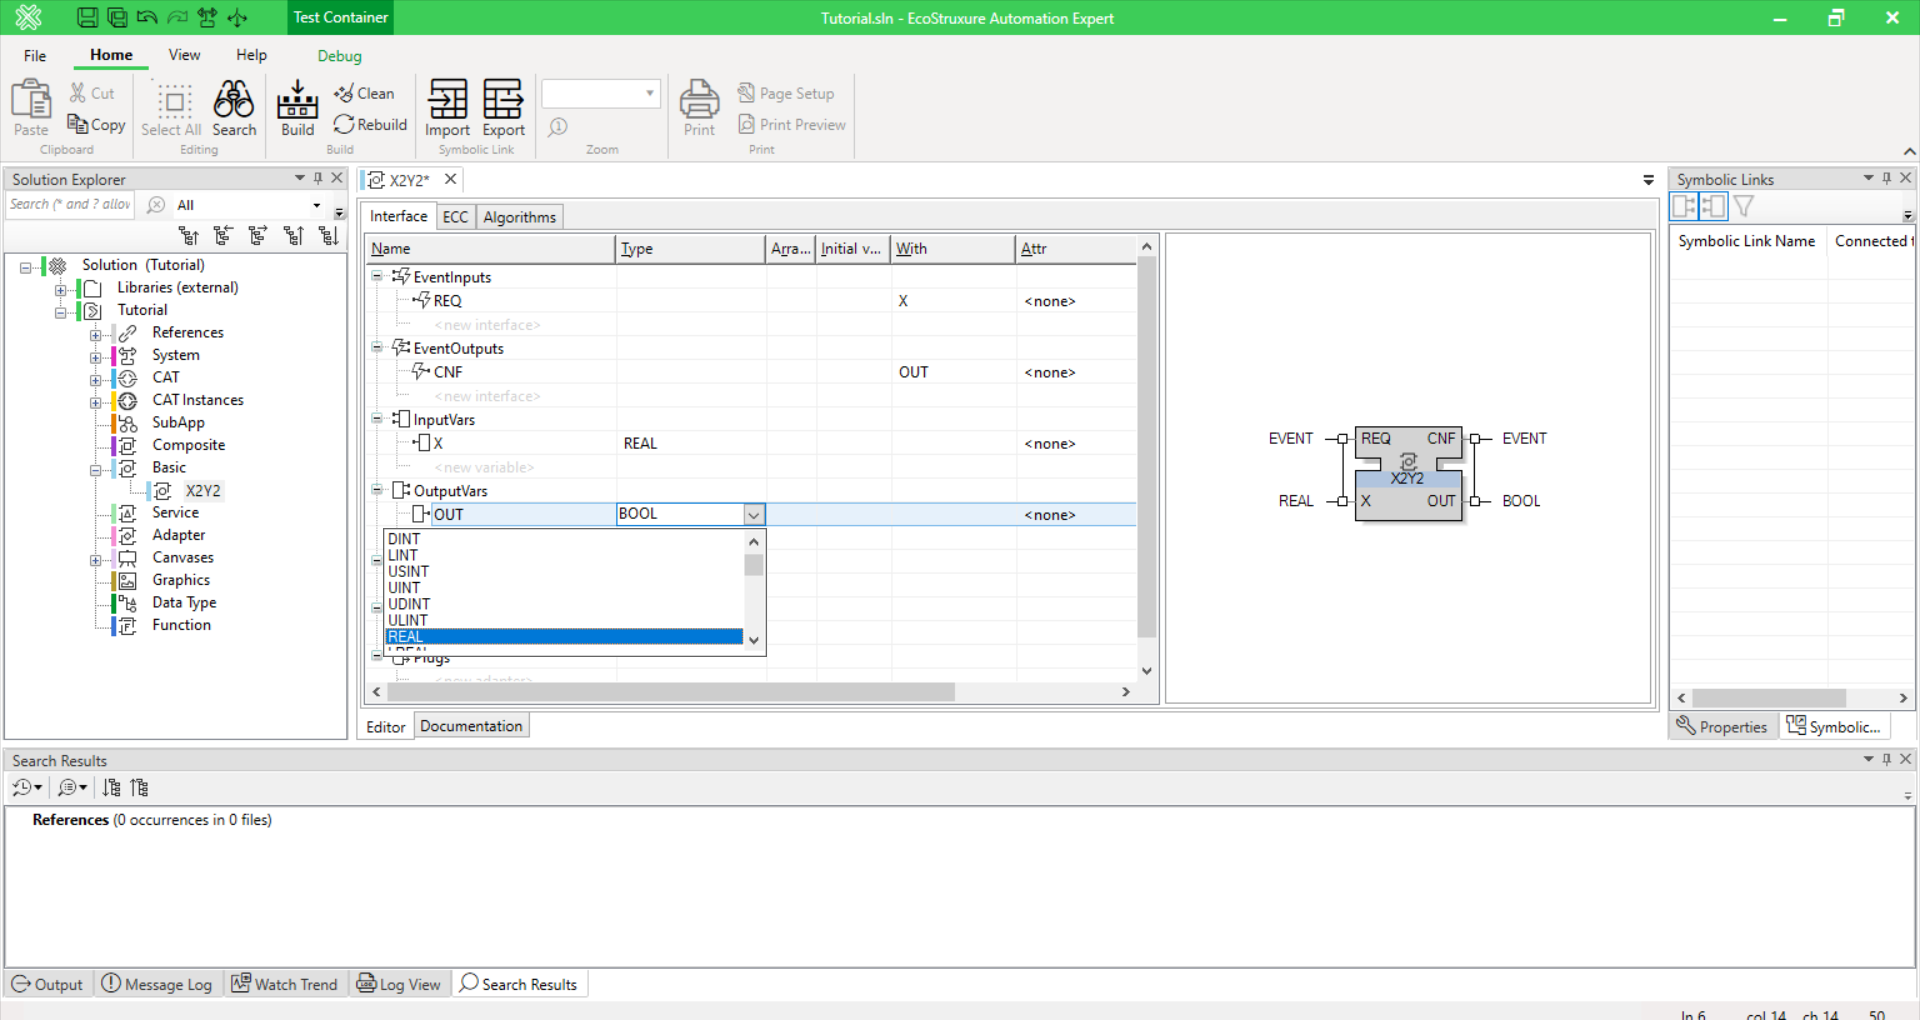Open the File menu
The image size is (1920, 1020).
pos(35,56)
